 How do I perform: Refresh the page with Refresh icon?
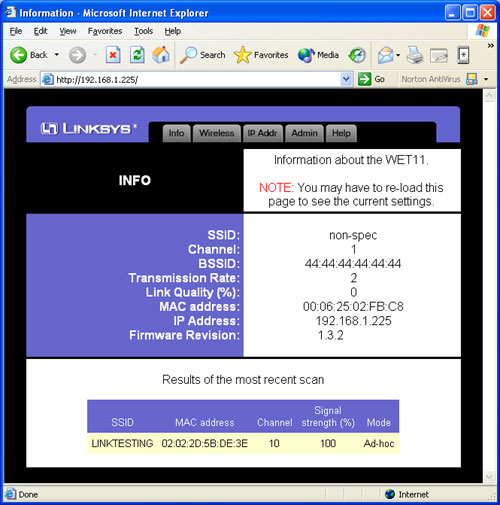137,55
